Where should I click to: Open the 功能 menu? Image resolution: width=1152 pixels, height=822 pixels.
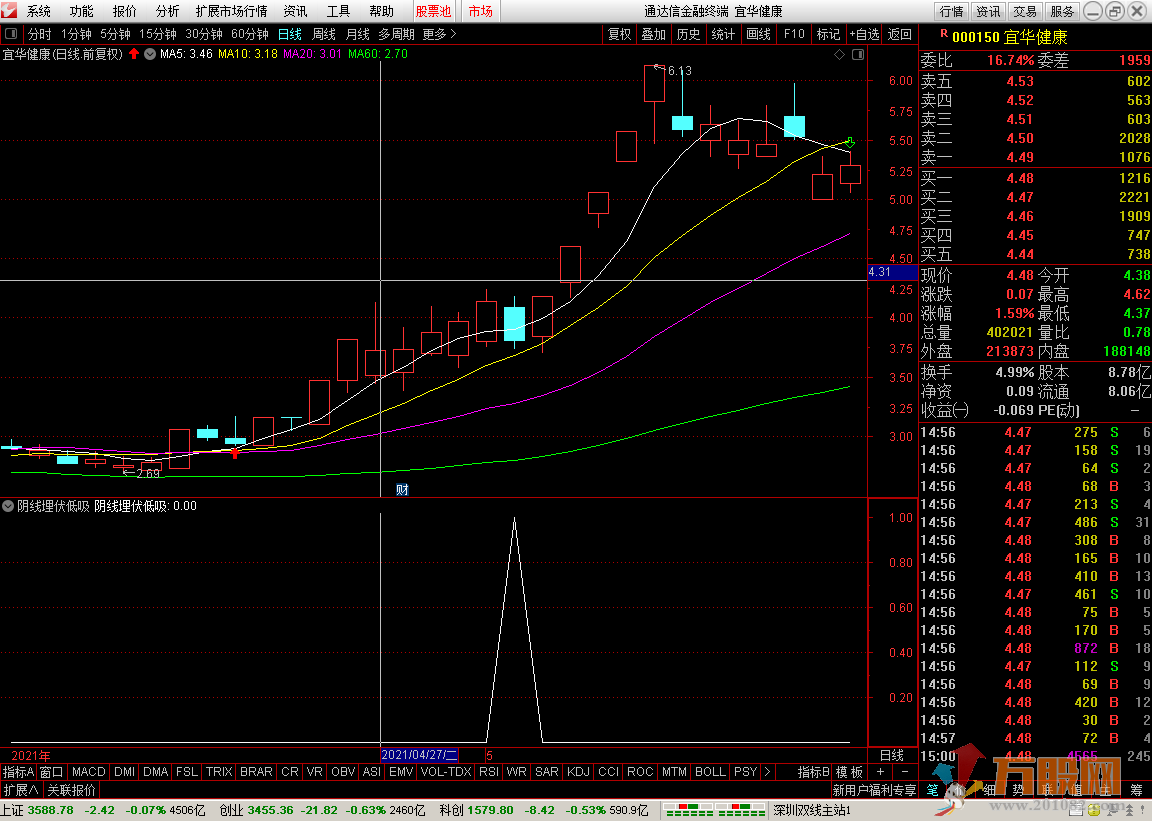point(82,11)
